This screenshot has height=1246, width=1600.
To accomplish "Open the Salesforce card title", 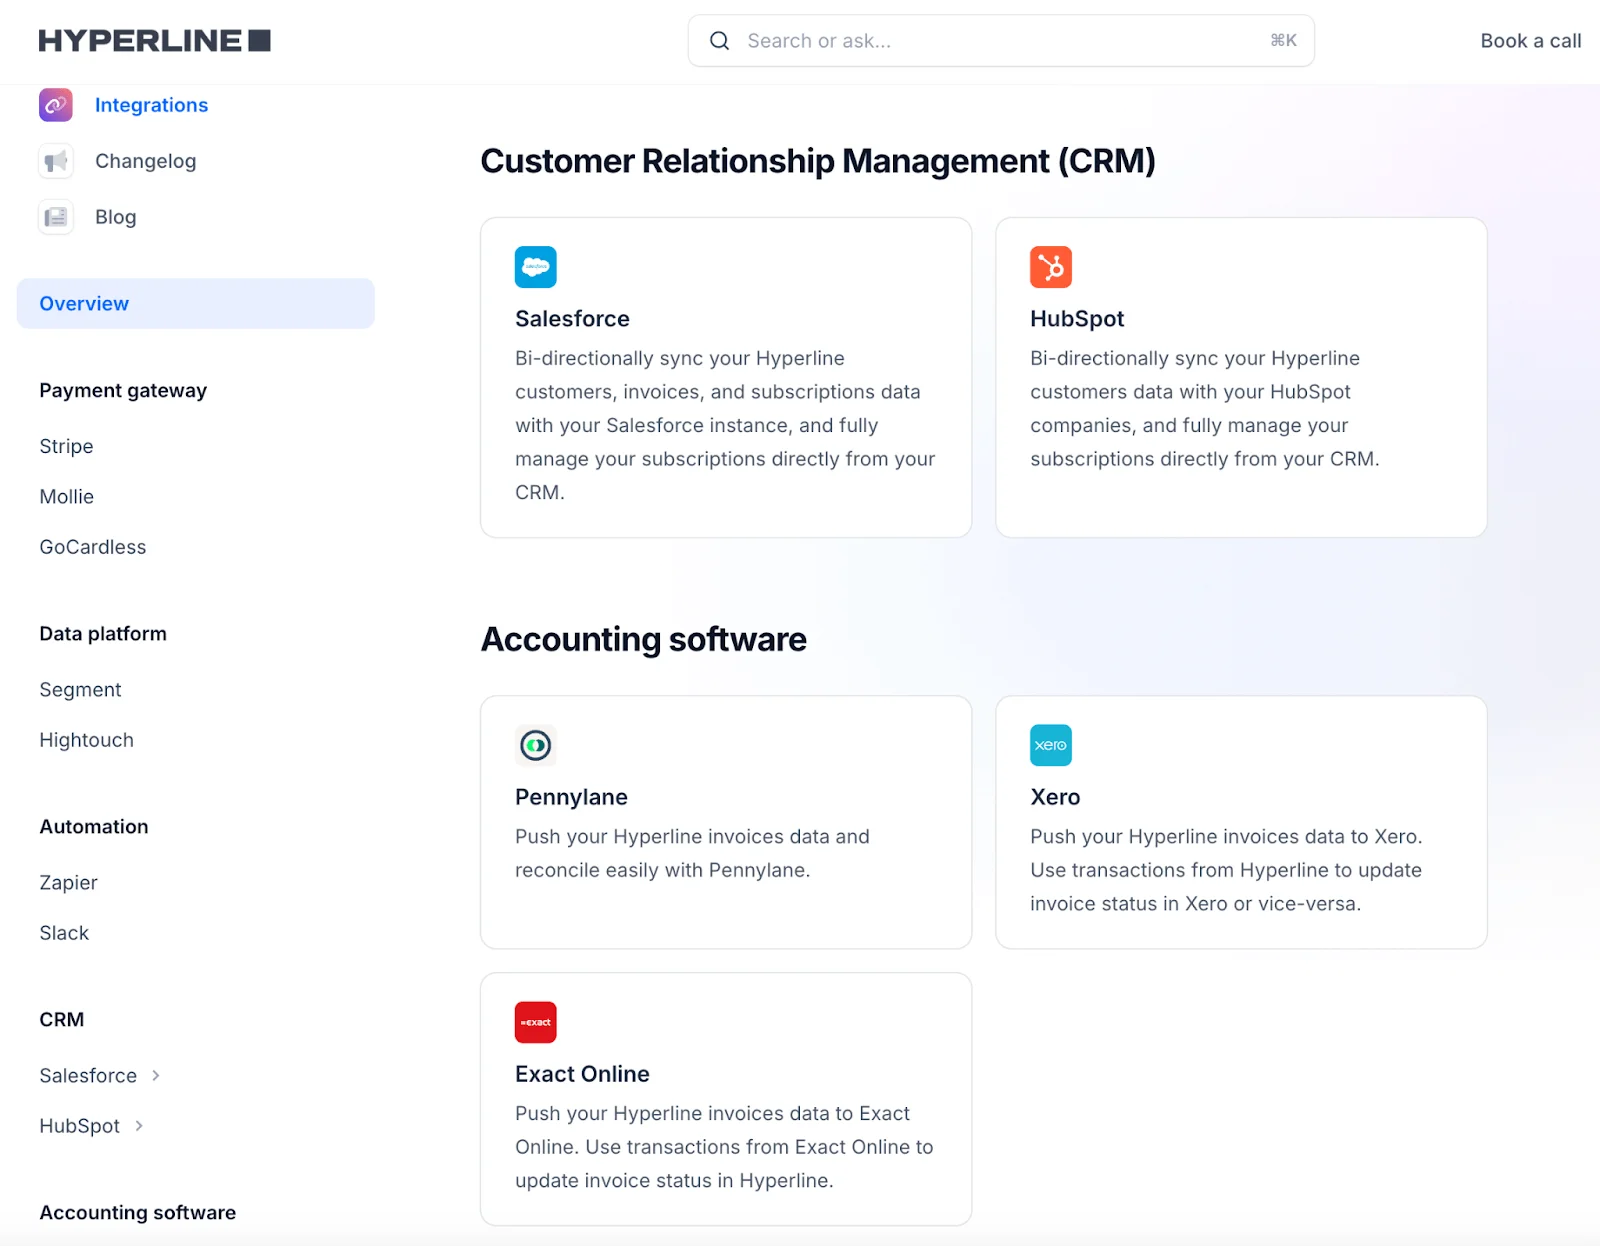I will pos(573,319).
